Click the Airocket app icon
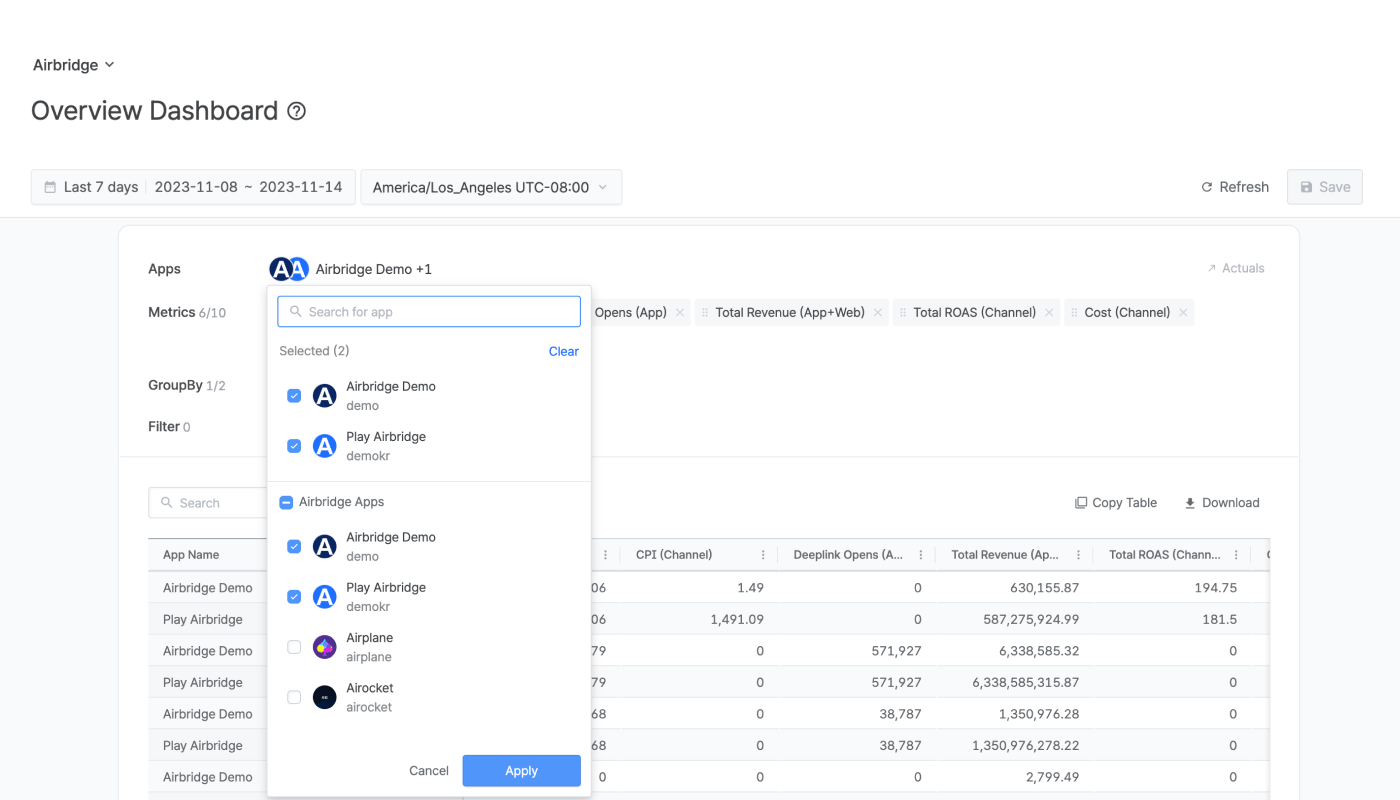Screen dimensions: 1400x800 [325, 697]
